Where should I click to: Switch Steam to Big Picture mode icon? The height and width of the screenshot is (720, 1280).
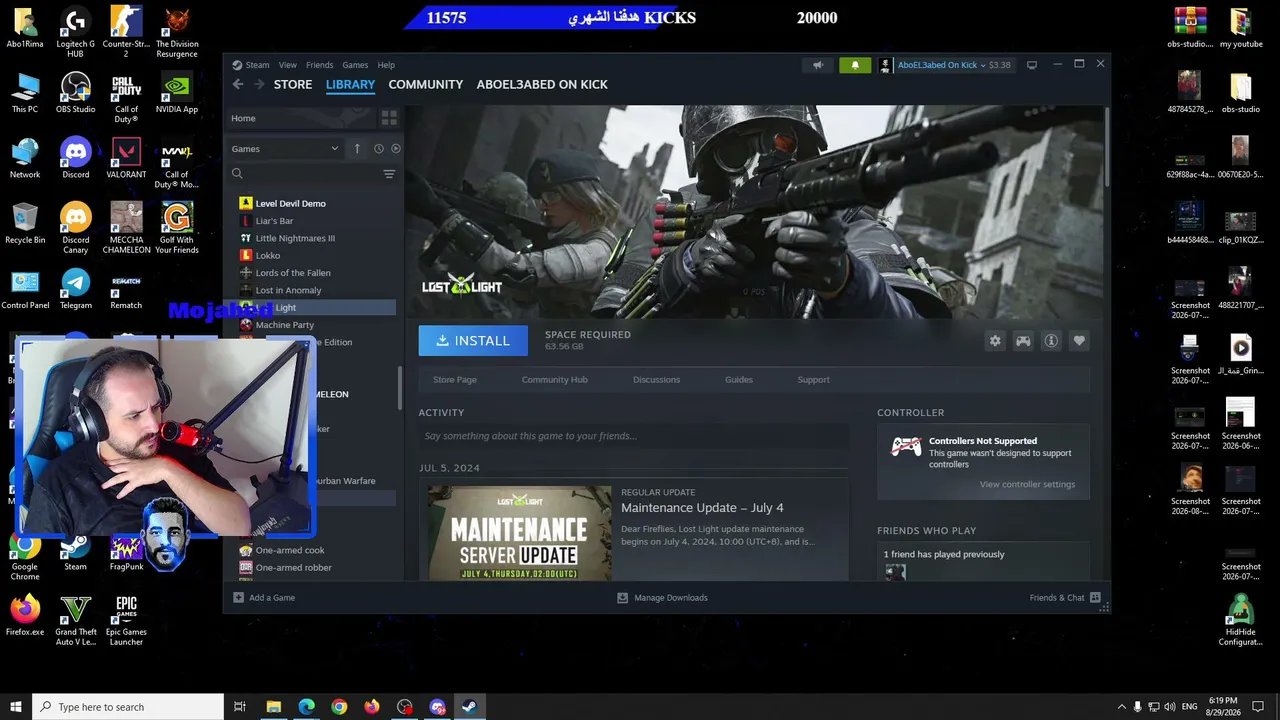(x=1032, y=65)
